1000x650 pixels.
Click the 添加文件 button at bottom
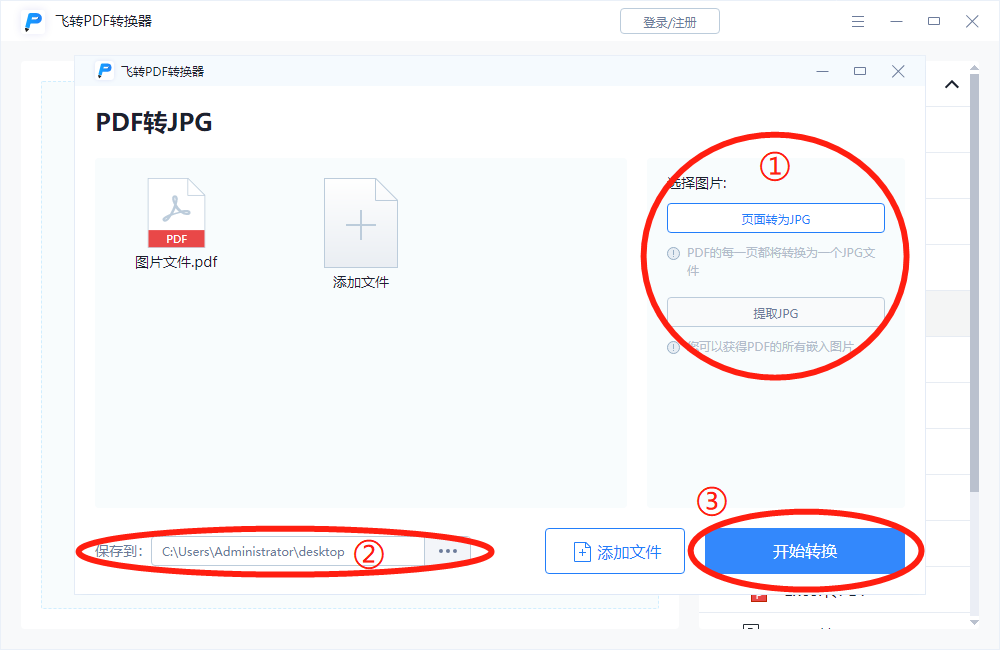pos(615,551)
